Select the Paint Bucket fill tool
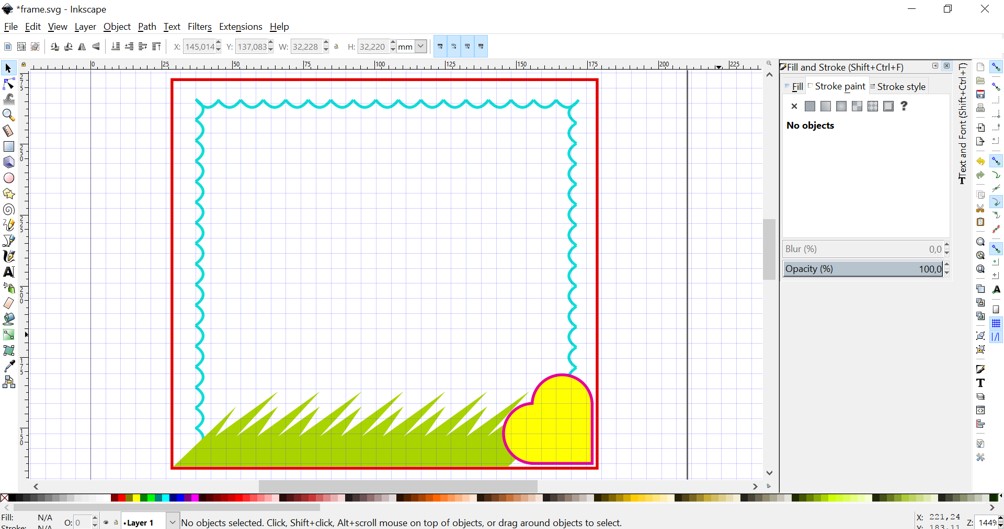 [8, 319]
